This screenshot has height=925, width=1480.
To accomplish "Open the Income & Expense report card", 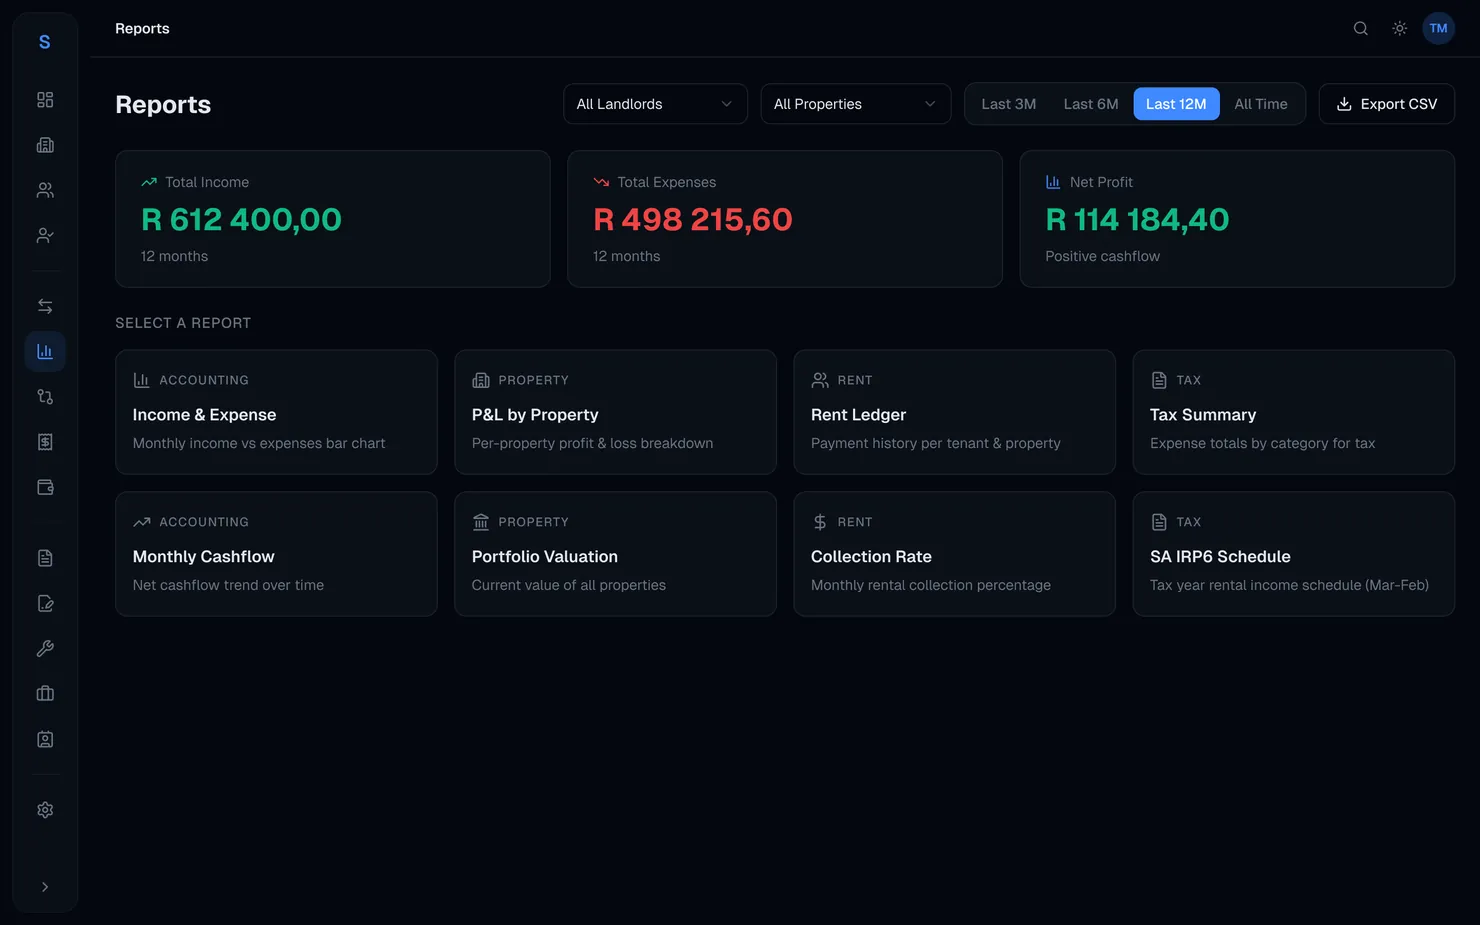I will 276,412.
